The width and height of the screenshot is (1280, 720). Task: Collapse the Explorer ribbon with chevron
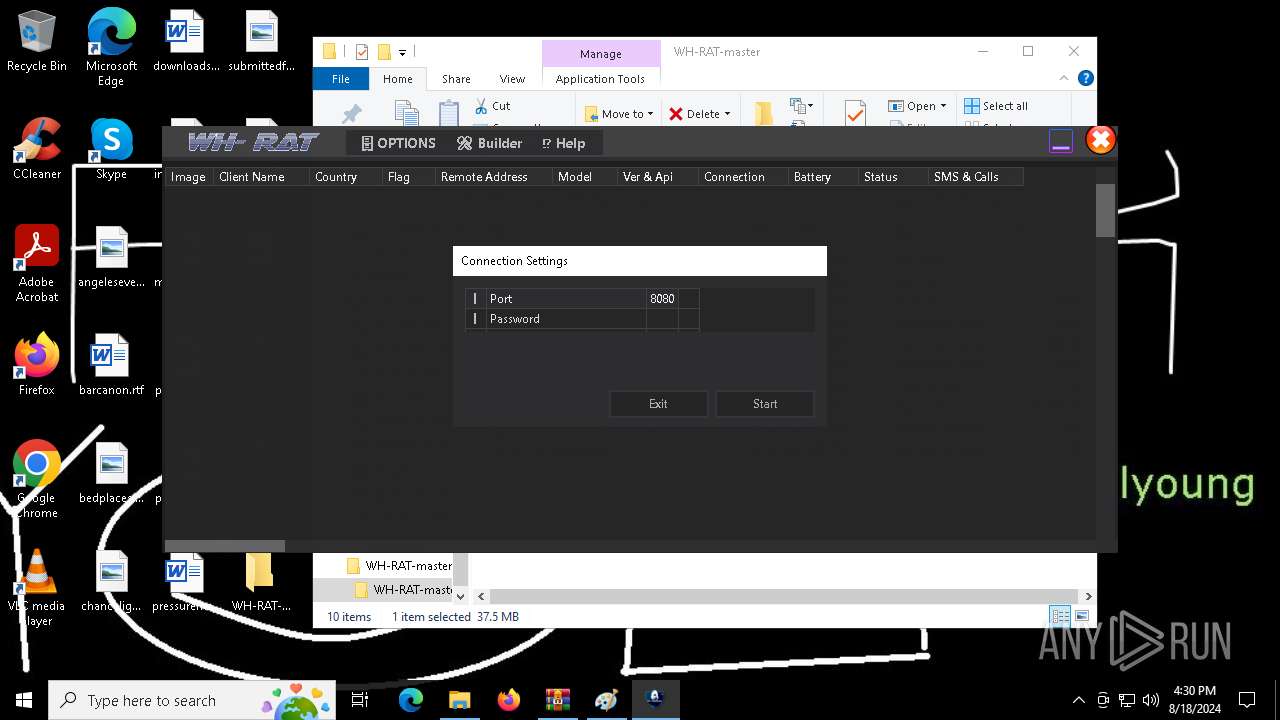(x=1065, y=78)
